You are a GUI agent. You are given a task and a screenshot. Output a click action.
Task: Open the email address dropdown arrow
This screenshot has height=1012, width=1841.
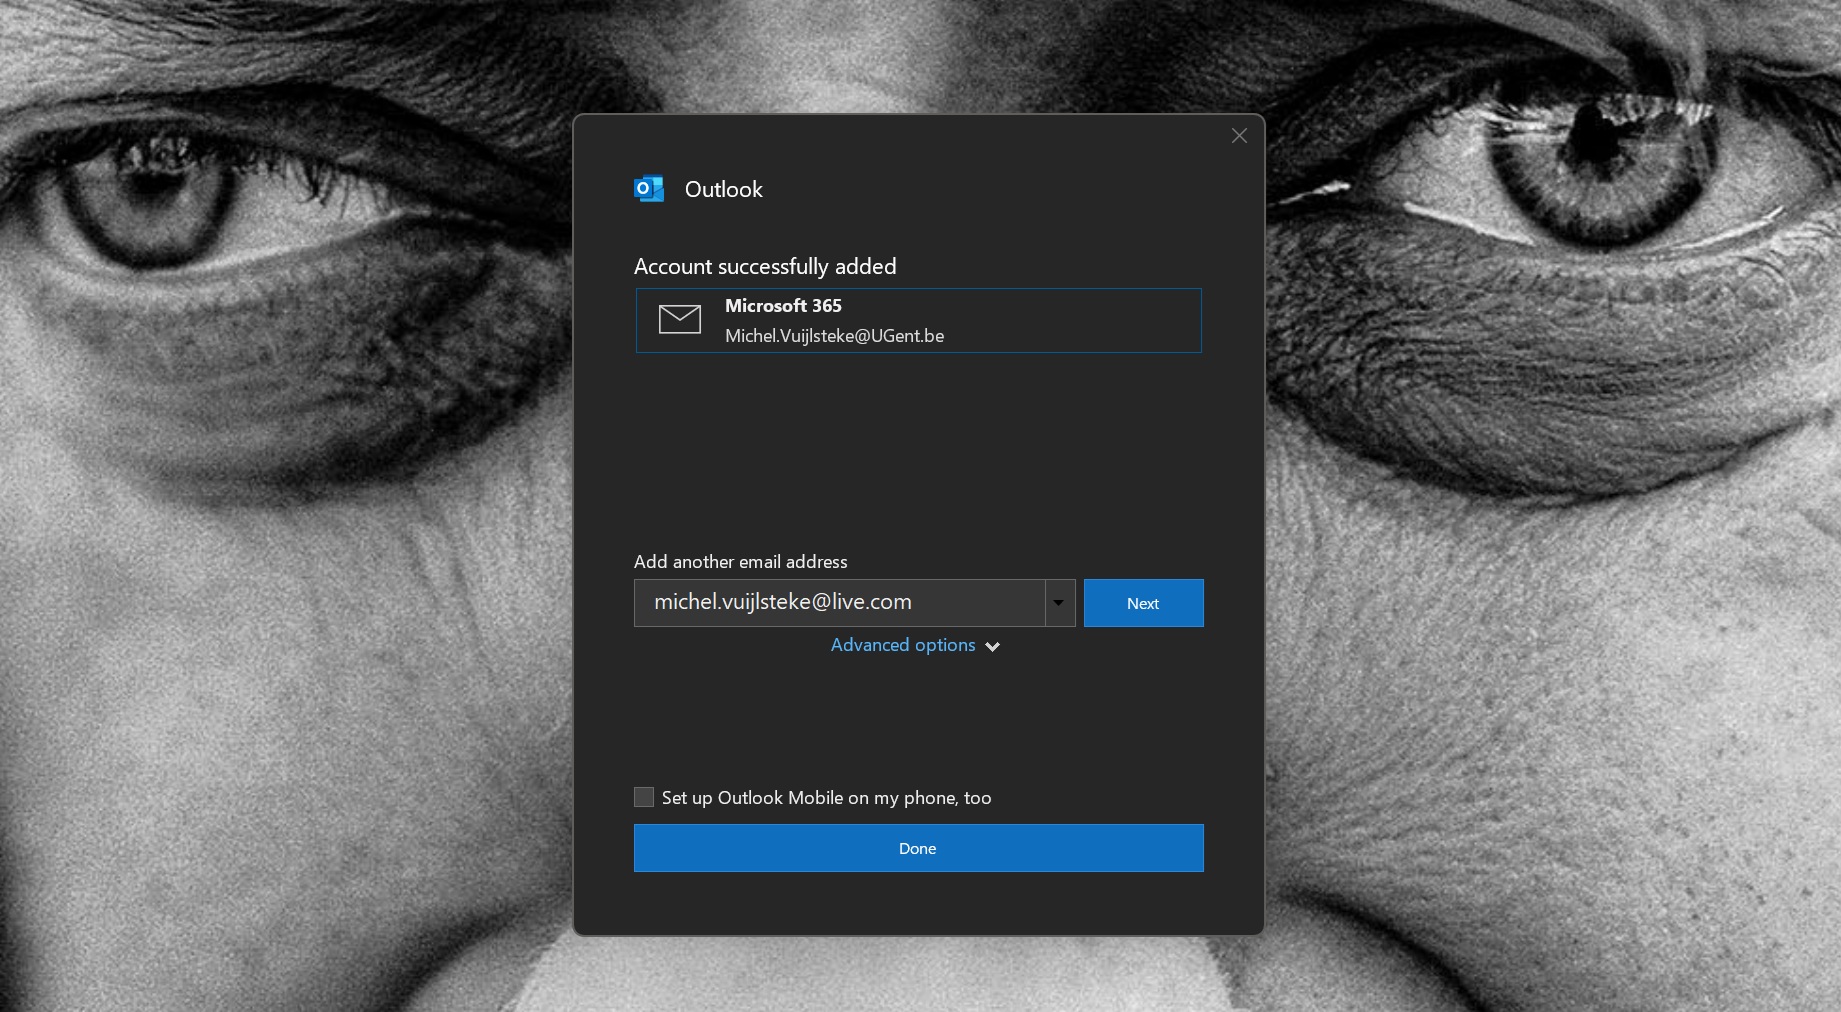(1059, 603)
